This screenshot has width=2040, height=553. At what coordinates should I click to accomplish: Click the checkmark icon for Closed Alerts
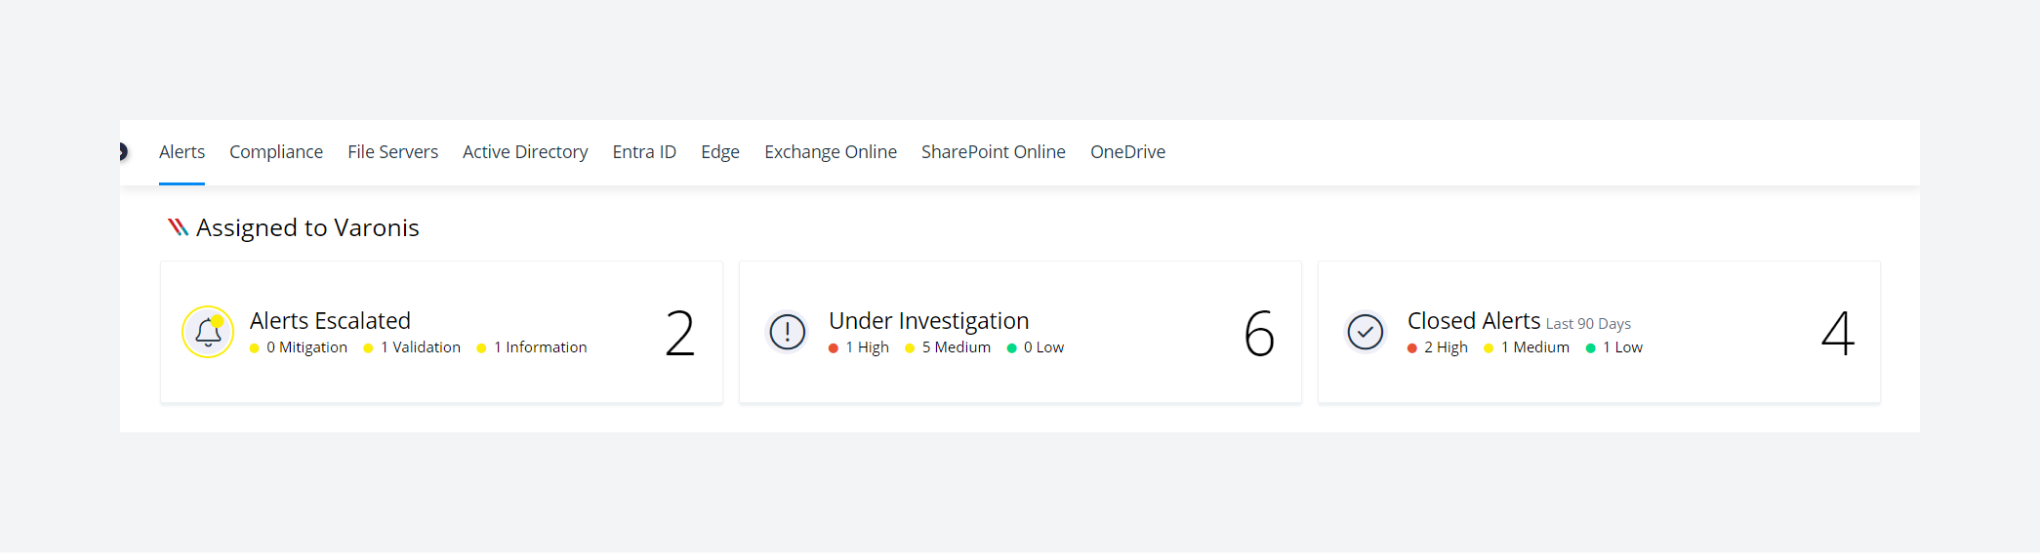click(1365, 332)
